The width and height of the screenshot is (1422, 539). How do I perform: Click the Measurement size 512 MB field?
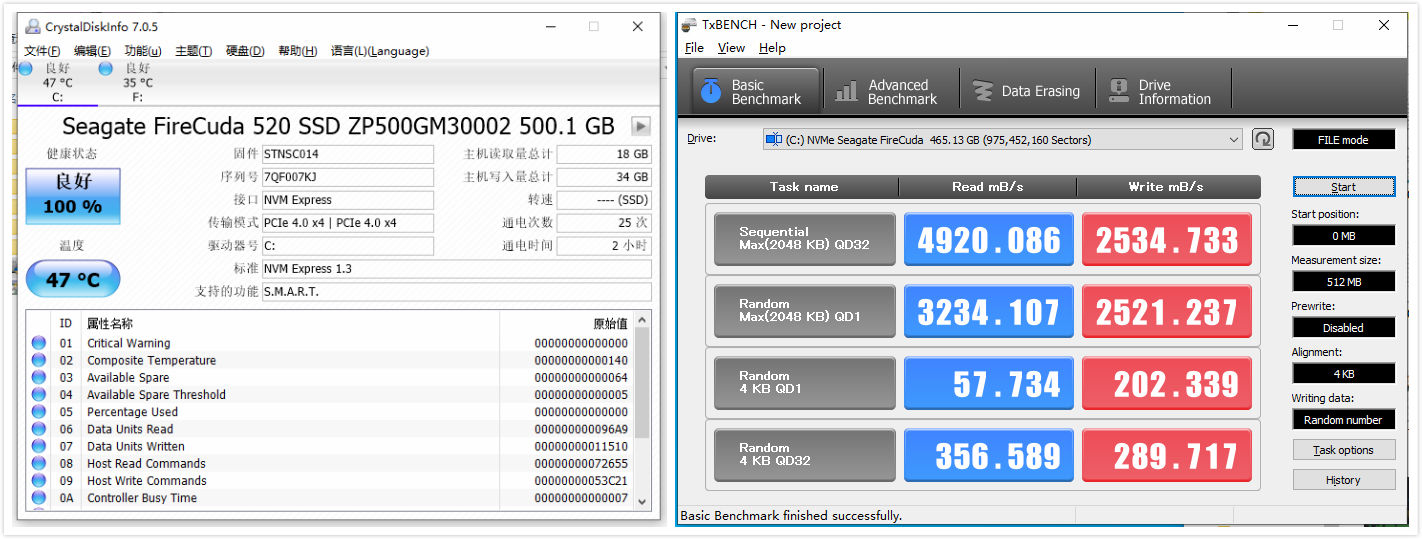pos(1343,282)
